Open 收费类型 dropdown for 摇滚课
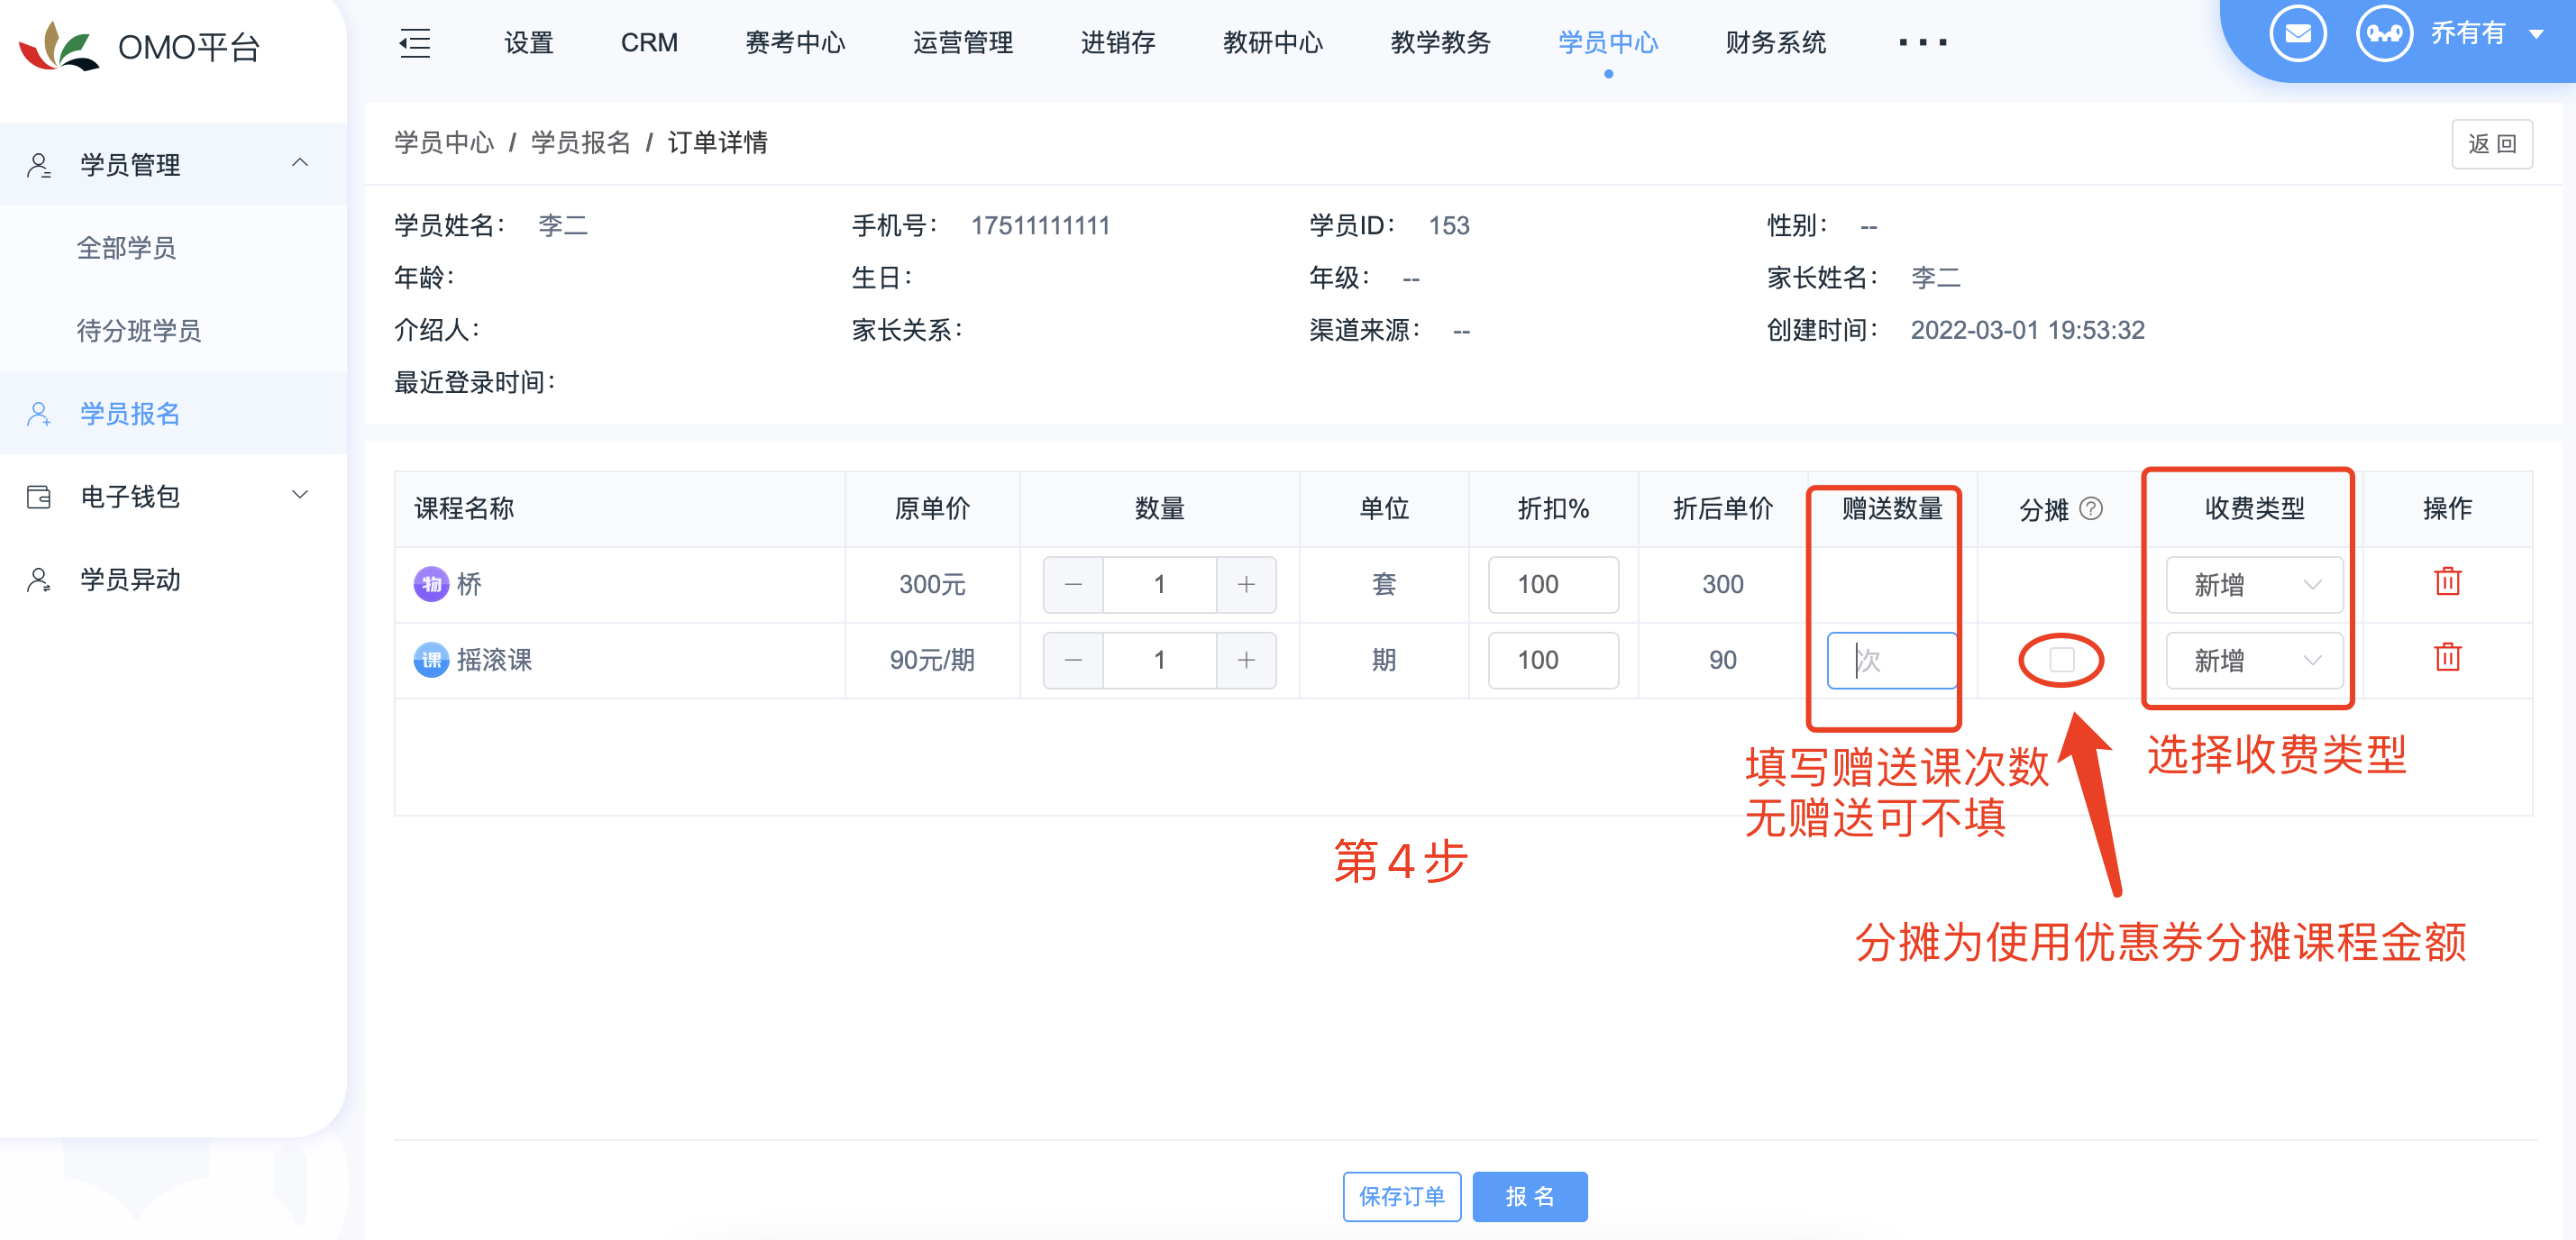Image resolution: width=2576 pixels, height=1240 pixels. (2254, 660)
